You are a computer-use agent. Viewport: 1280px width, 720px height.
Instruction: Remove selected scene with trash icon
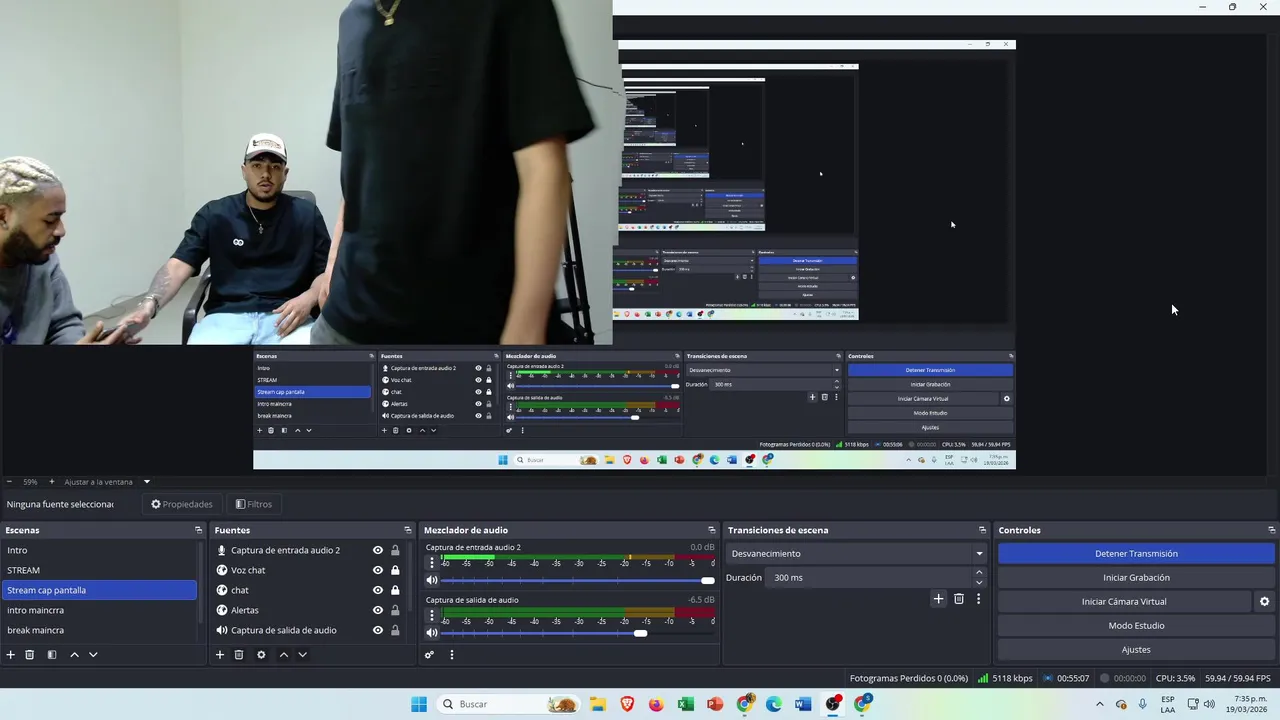click(30, 655)
